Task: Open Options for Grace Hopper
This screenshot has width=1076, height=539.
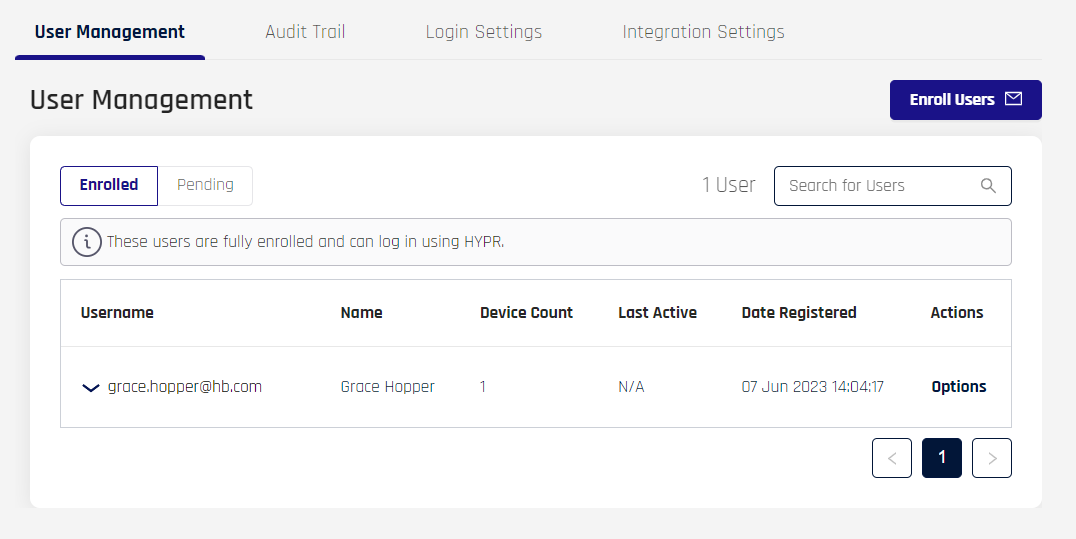Action: (959, 387)
